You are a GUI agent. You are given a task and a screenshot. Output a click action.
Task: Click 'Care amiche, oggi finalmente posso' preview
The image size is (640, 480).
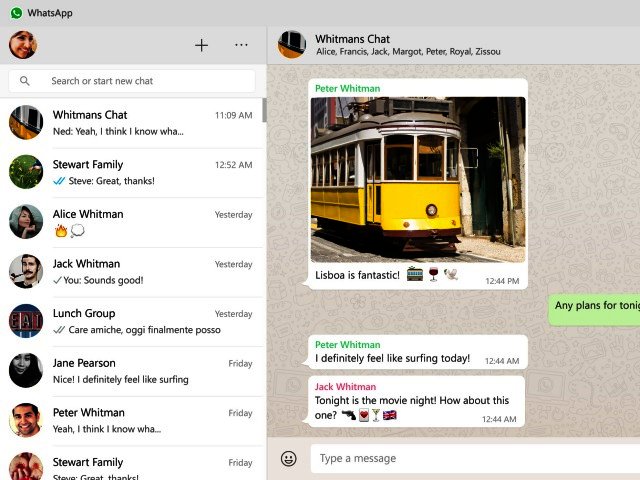tap(144, 330)
